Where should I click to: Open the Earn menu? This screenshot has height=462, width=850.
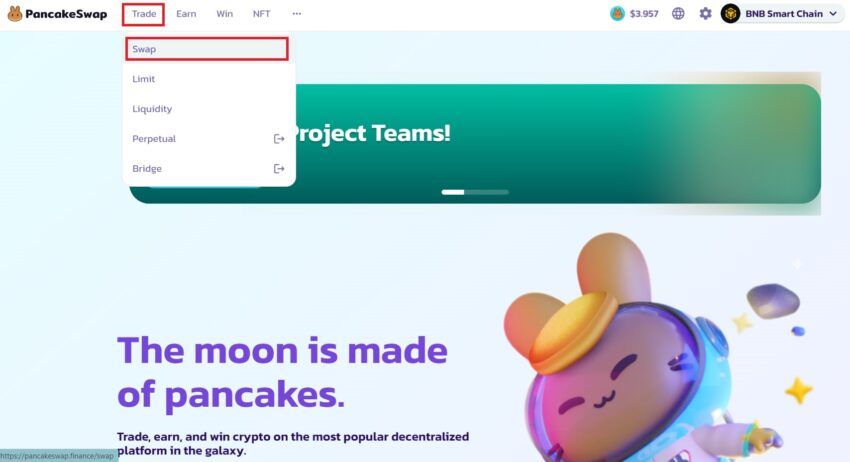click(x=186, y=14)
